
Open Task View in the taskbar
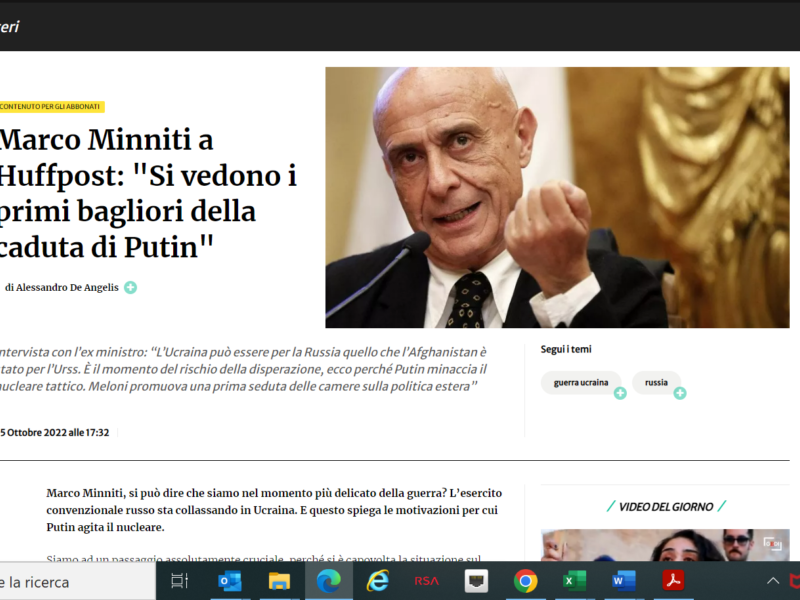180,581
